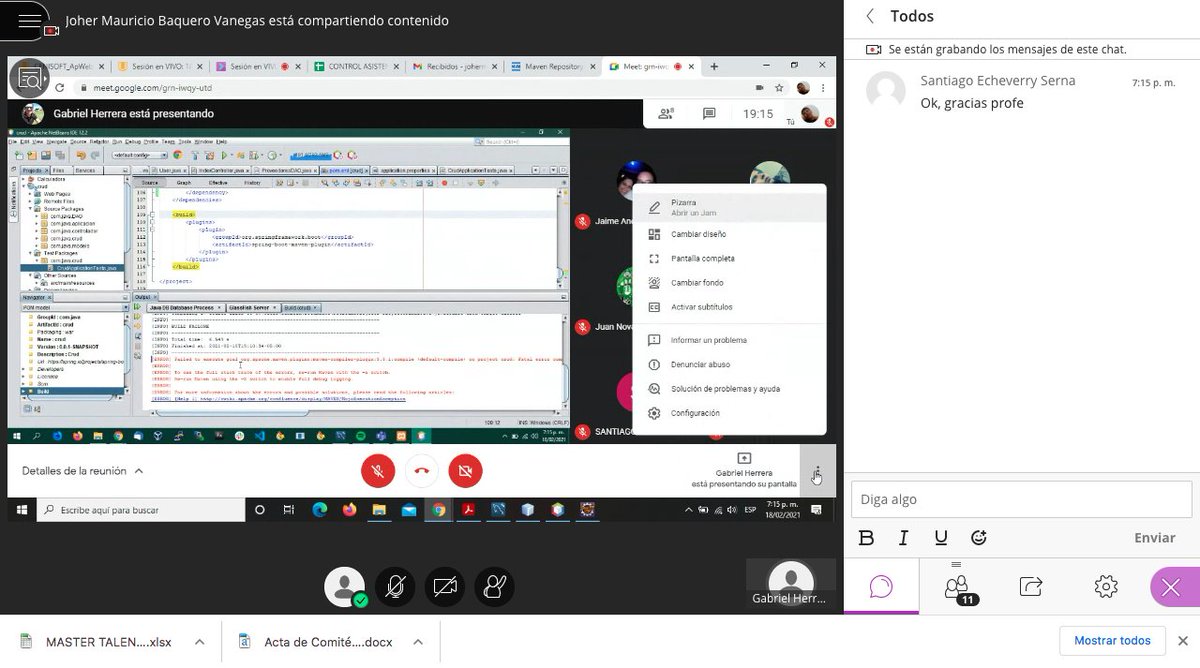Screen dimensions: 1200x668
Task: Select Informar un problema entry
Action: click(730, 340)
